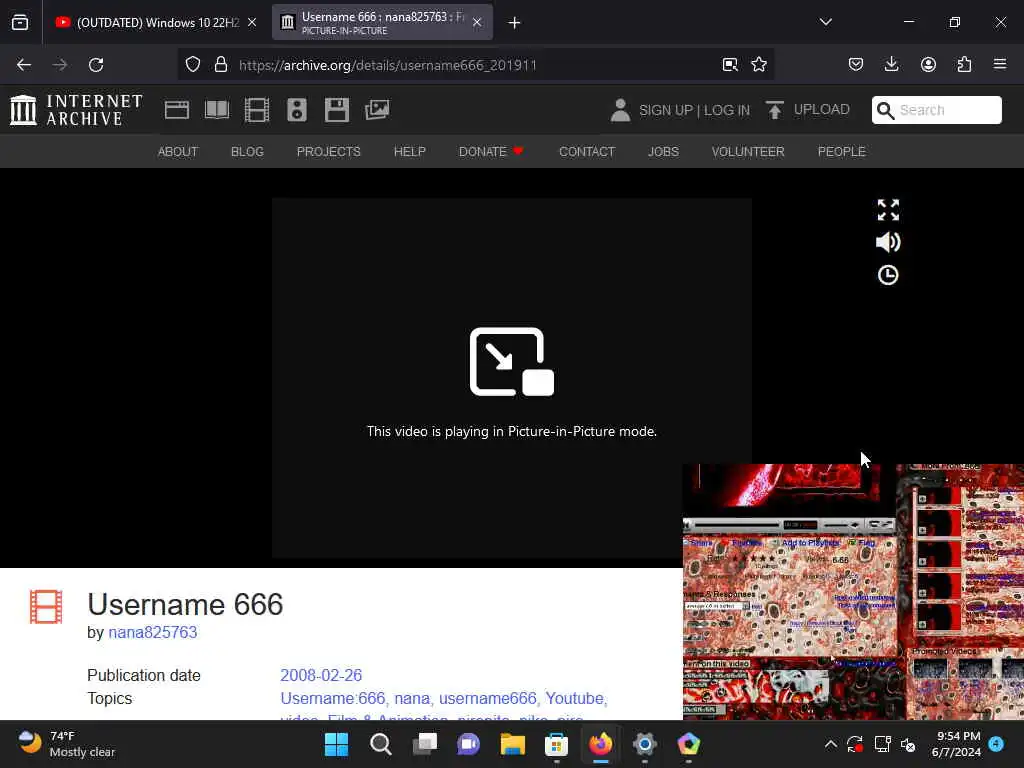The image size is (1024, 768).
Task: Click the Youtube topic link
Action: tap(574, 699)
